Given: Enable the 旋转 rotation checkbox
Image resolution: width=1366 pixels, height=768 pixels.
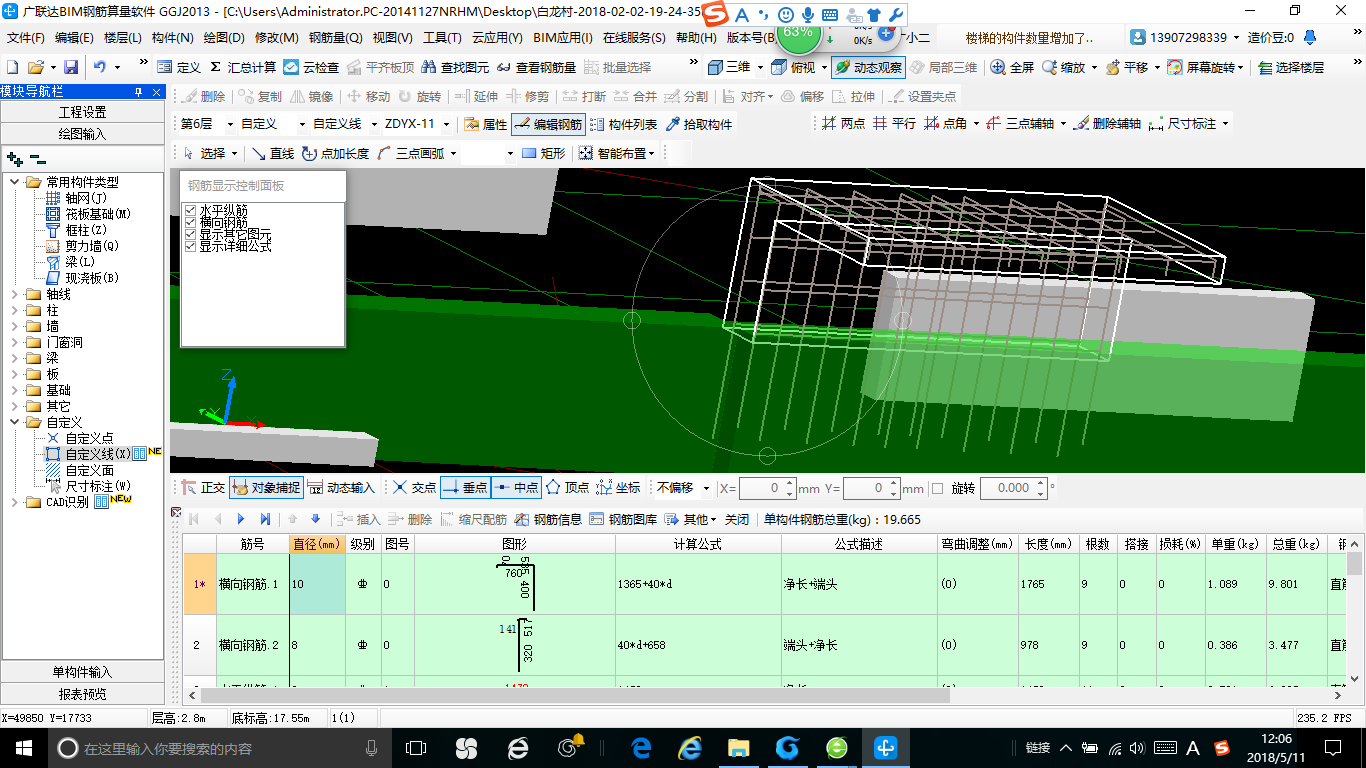Looking at the screenshot, I should click(x=937, y=488).
